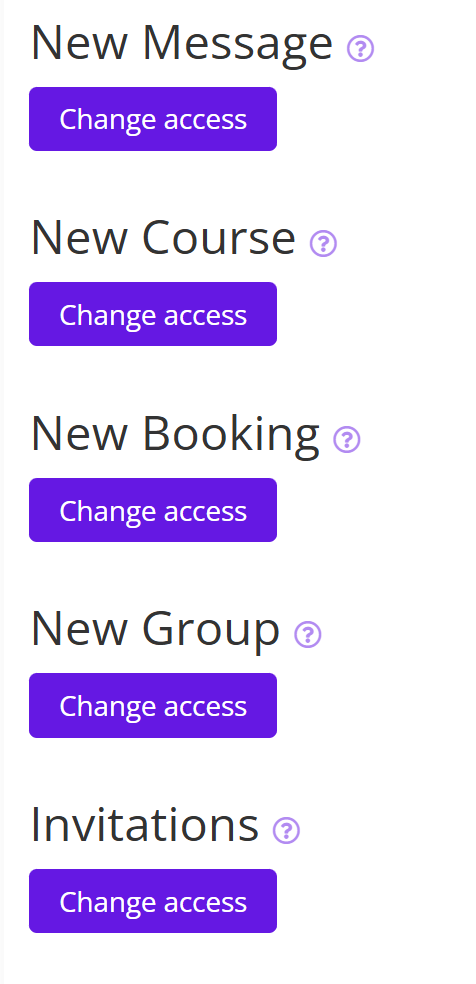Click the New Booking section title

click(175, 434)
